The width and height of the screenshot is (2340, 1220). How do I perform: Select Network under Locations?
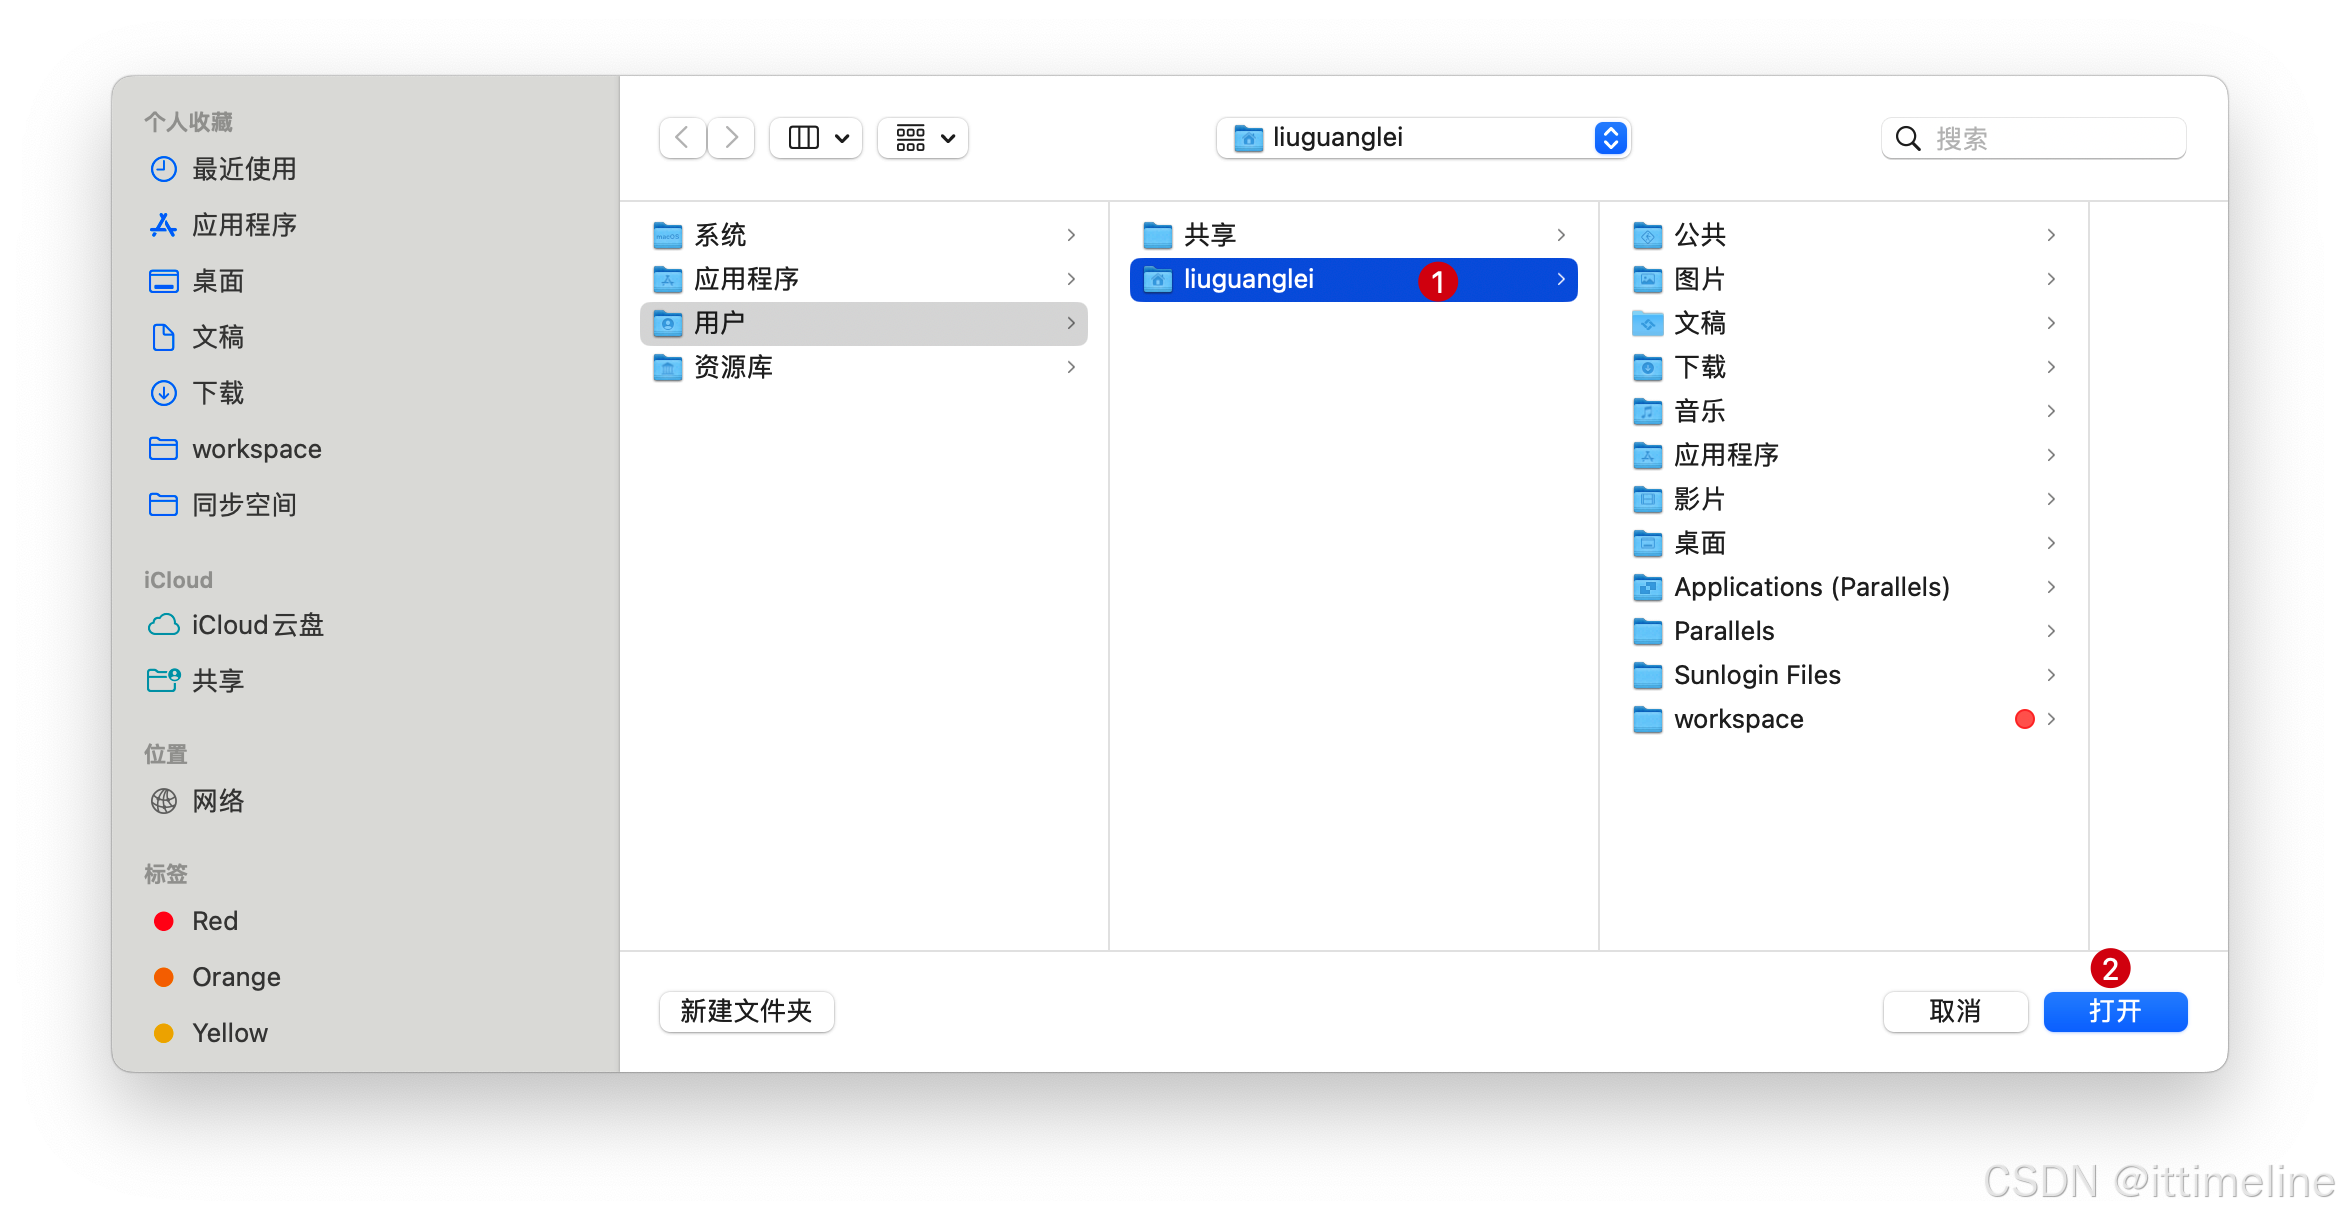218,801
